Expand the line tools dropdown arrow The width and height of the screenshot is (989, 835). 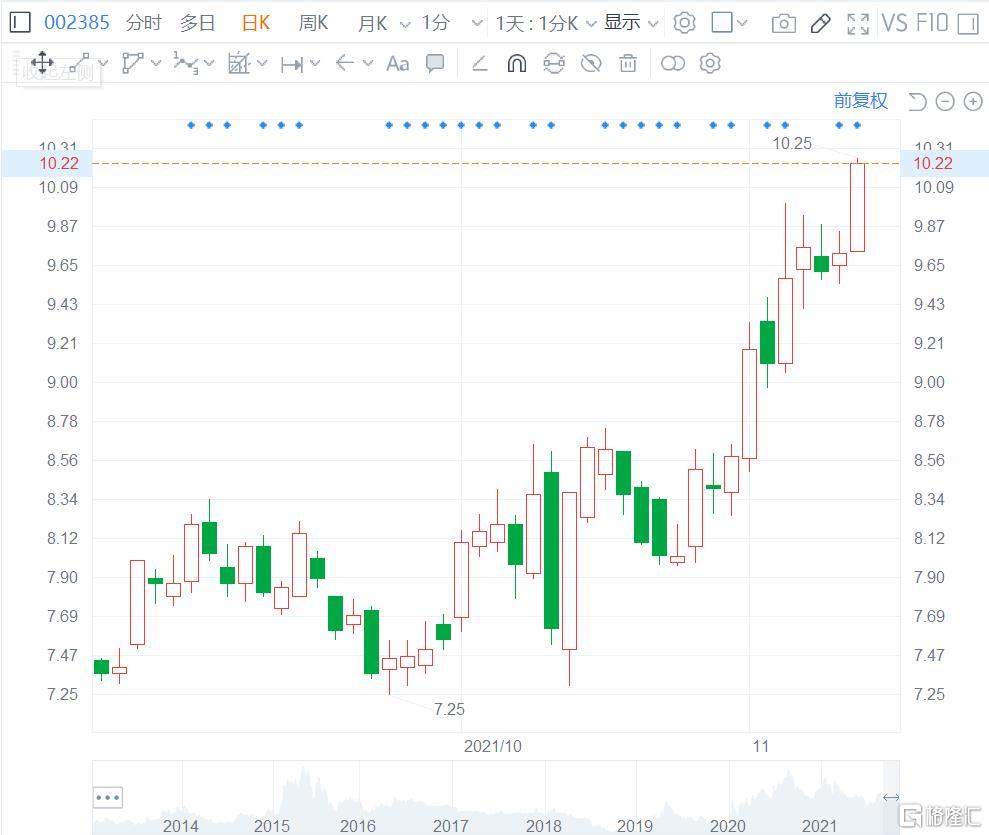(103, 63)
